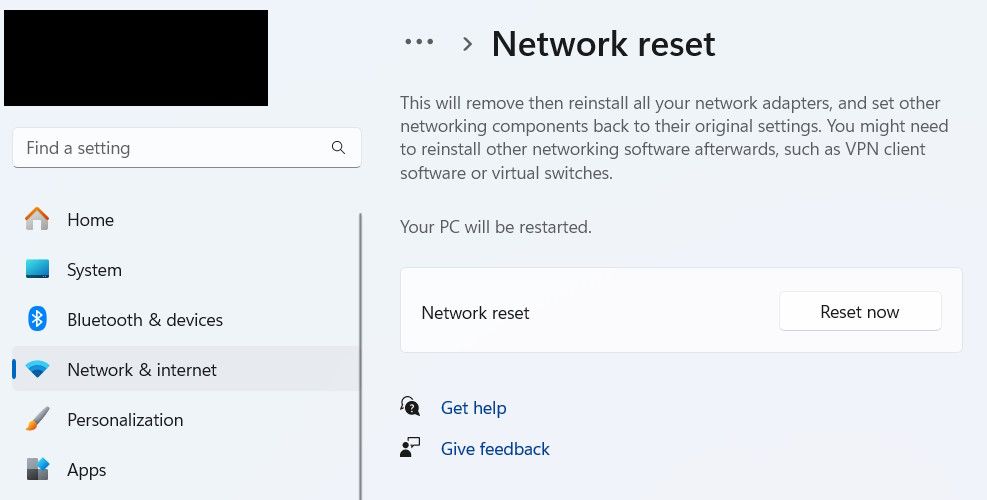The height and width of the screenshot is (500, 987).
Task: Click breadcrumb chevron before Network reset
Action: click(467, 44)
